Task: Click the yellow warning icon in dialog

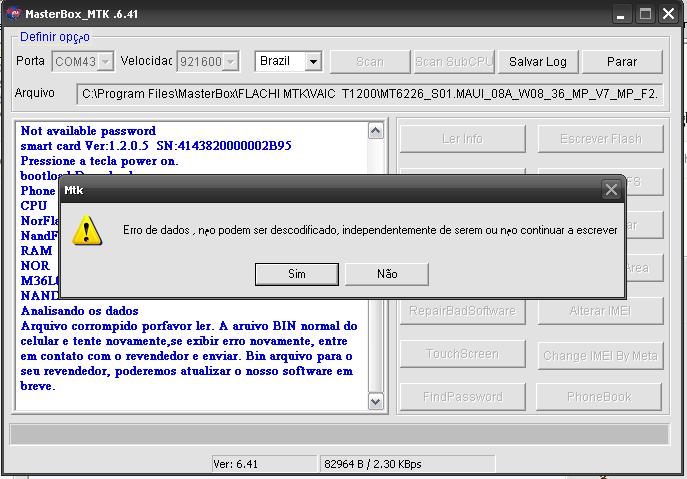Action: pyautogui.click(x=87, y=230)
